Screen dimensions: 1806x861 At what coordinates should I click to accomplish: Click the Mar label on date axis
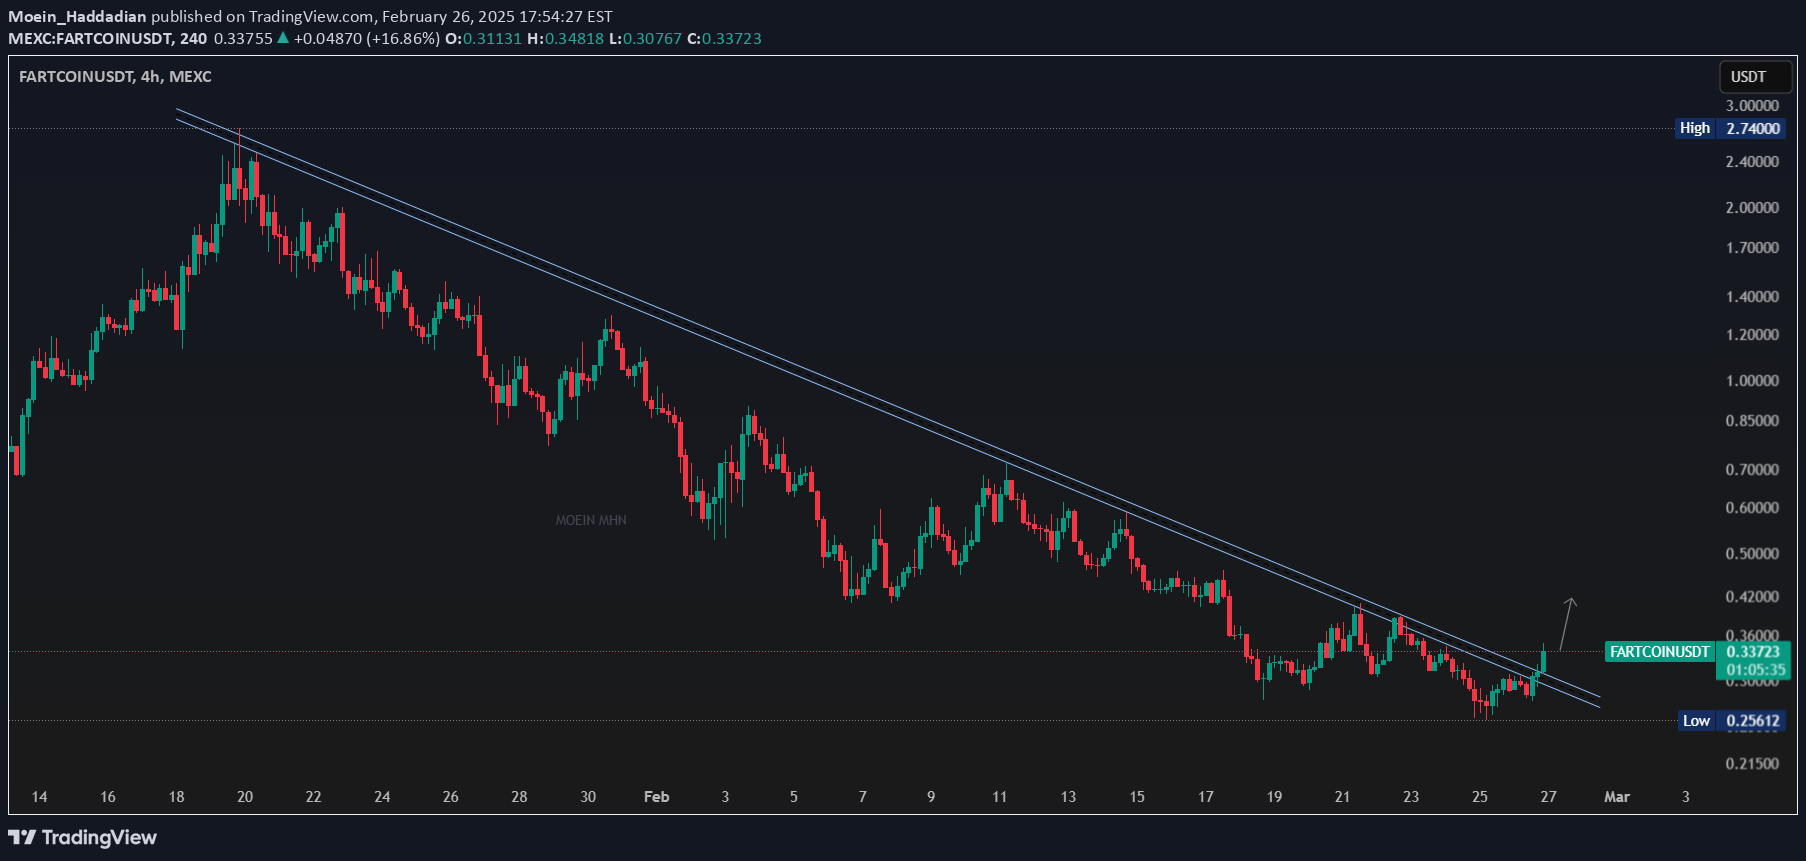[x=1617, y=797]
